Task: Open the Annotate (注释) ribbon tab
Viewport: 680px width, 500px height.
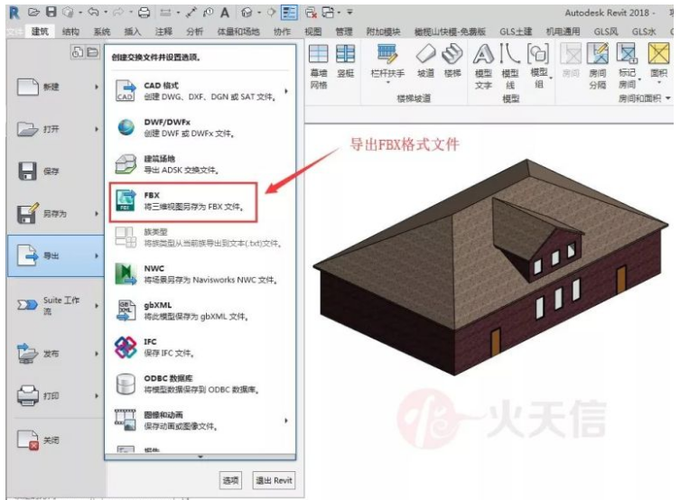Action: [x=164, y=31]
